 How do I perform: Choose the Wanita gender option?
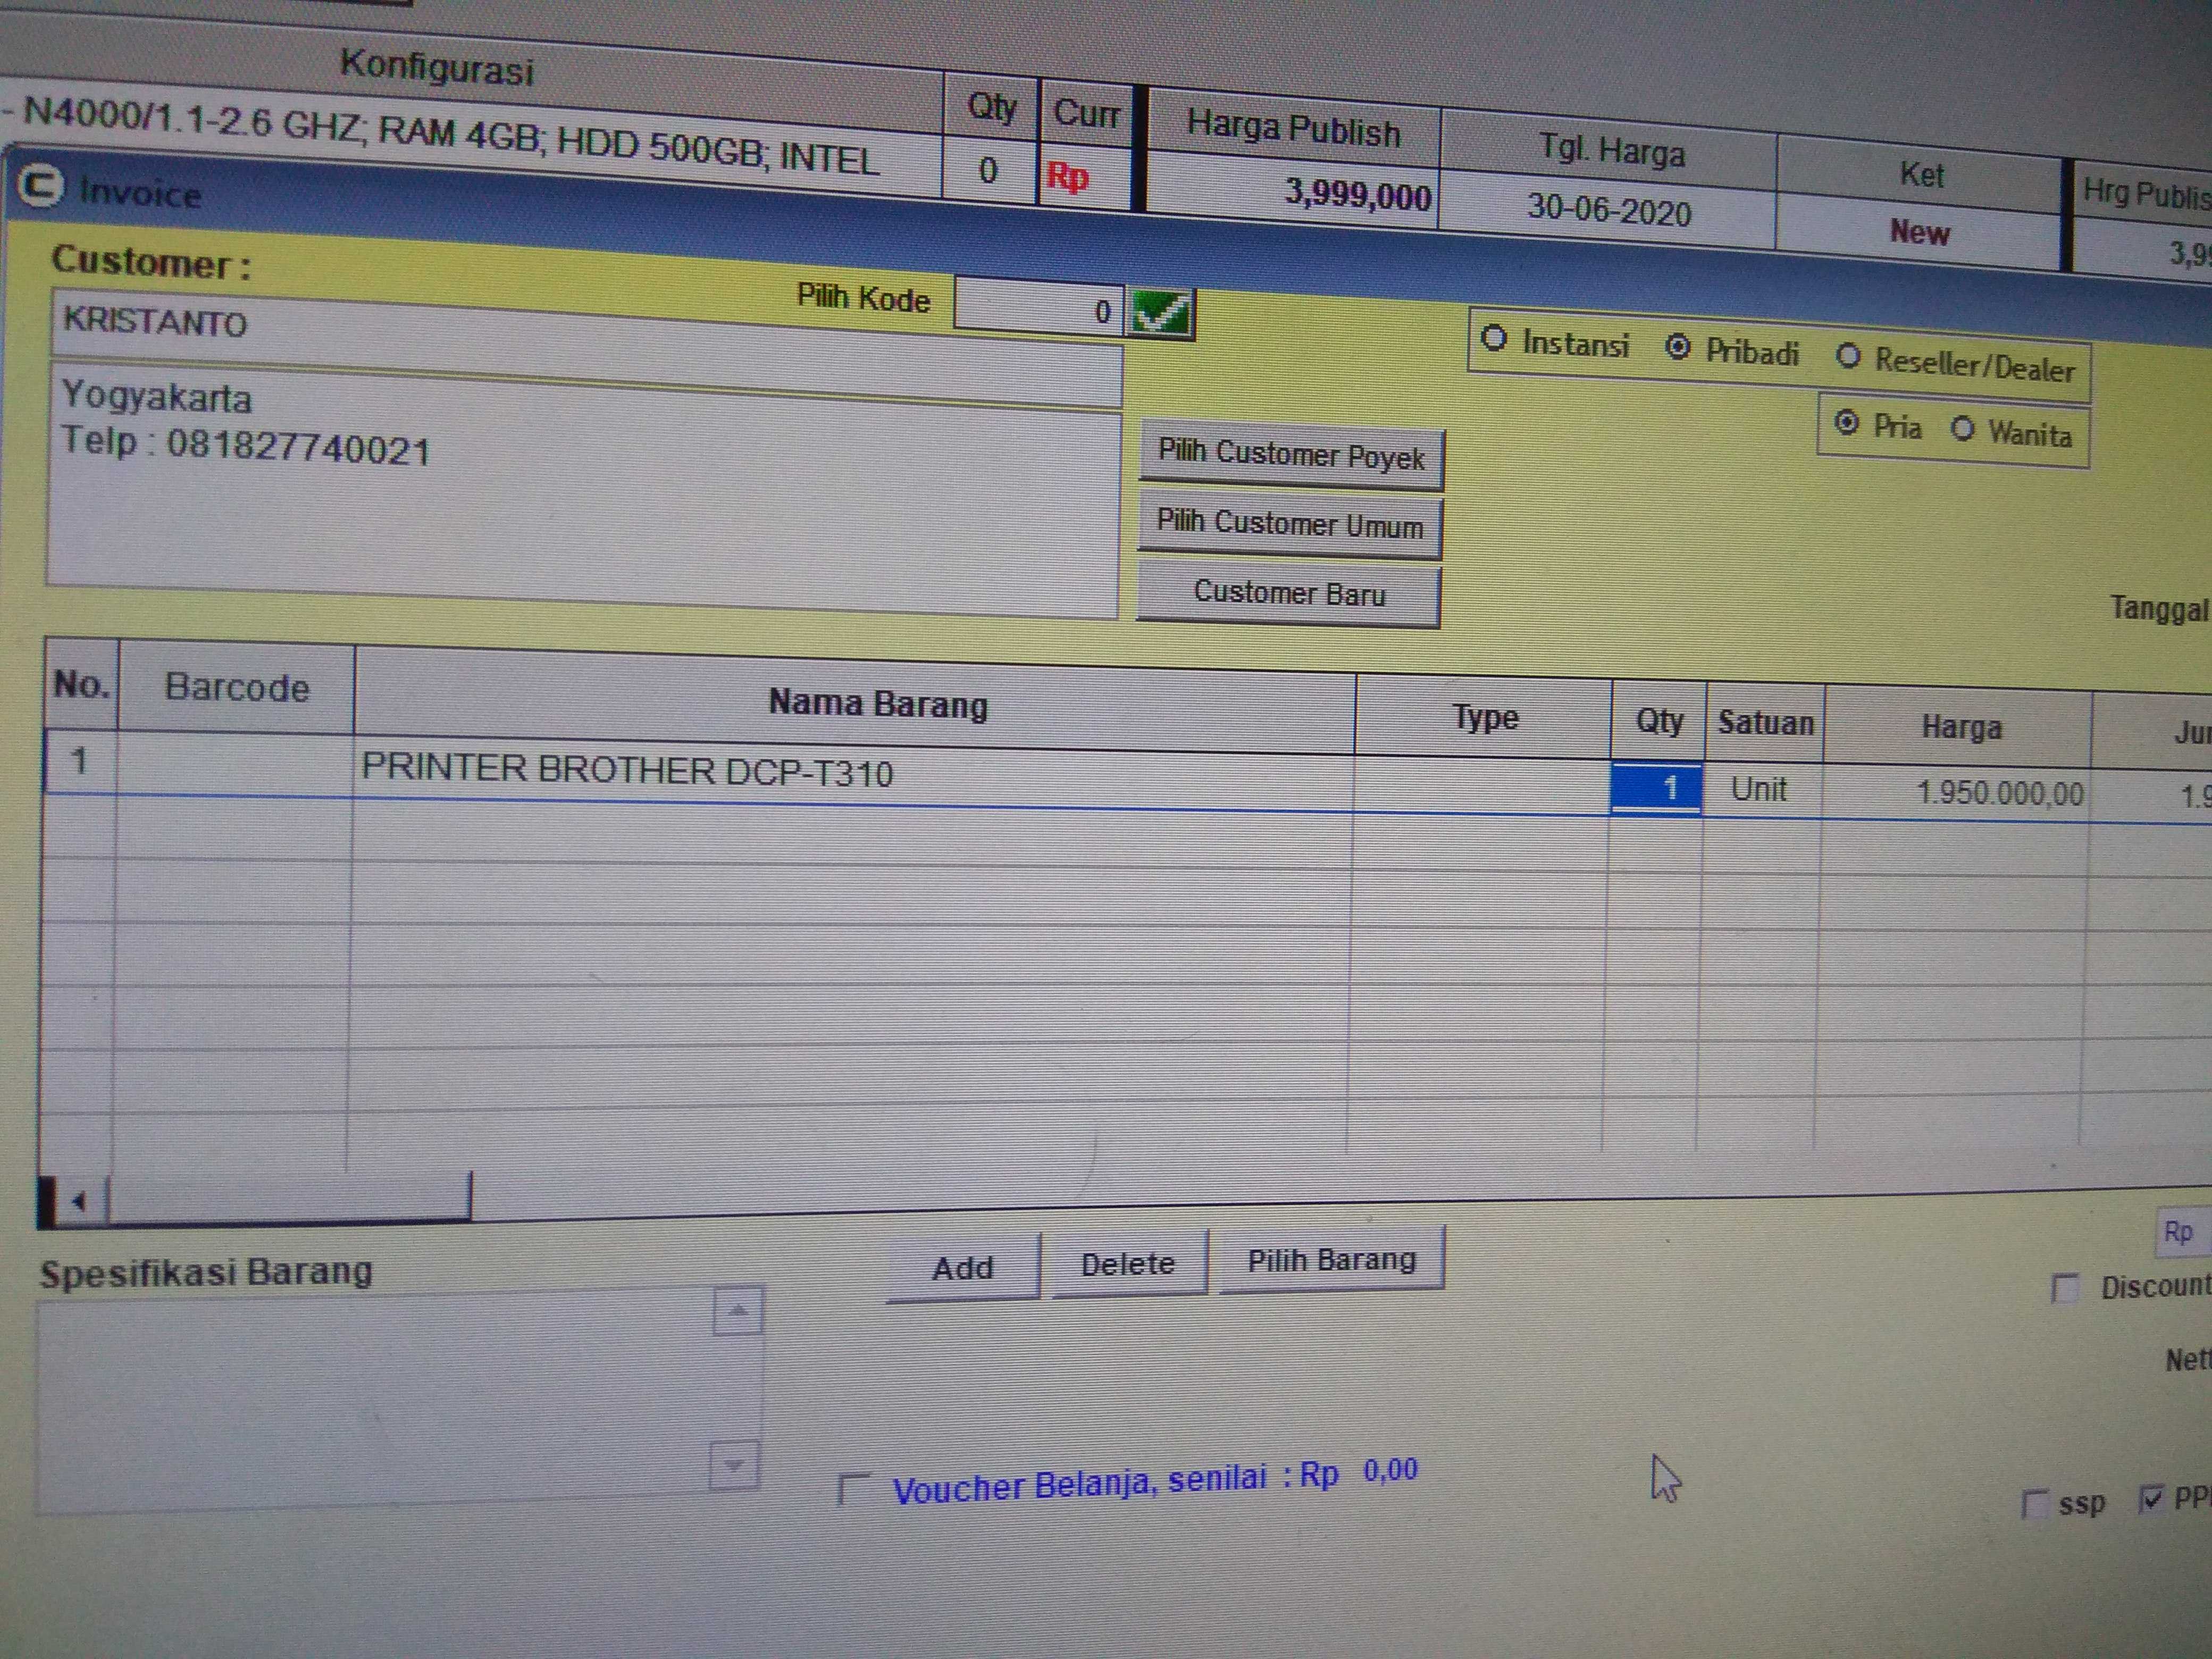click(x=1963, y=429)
